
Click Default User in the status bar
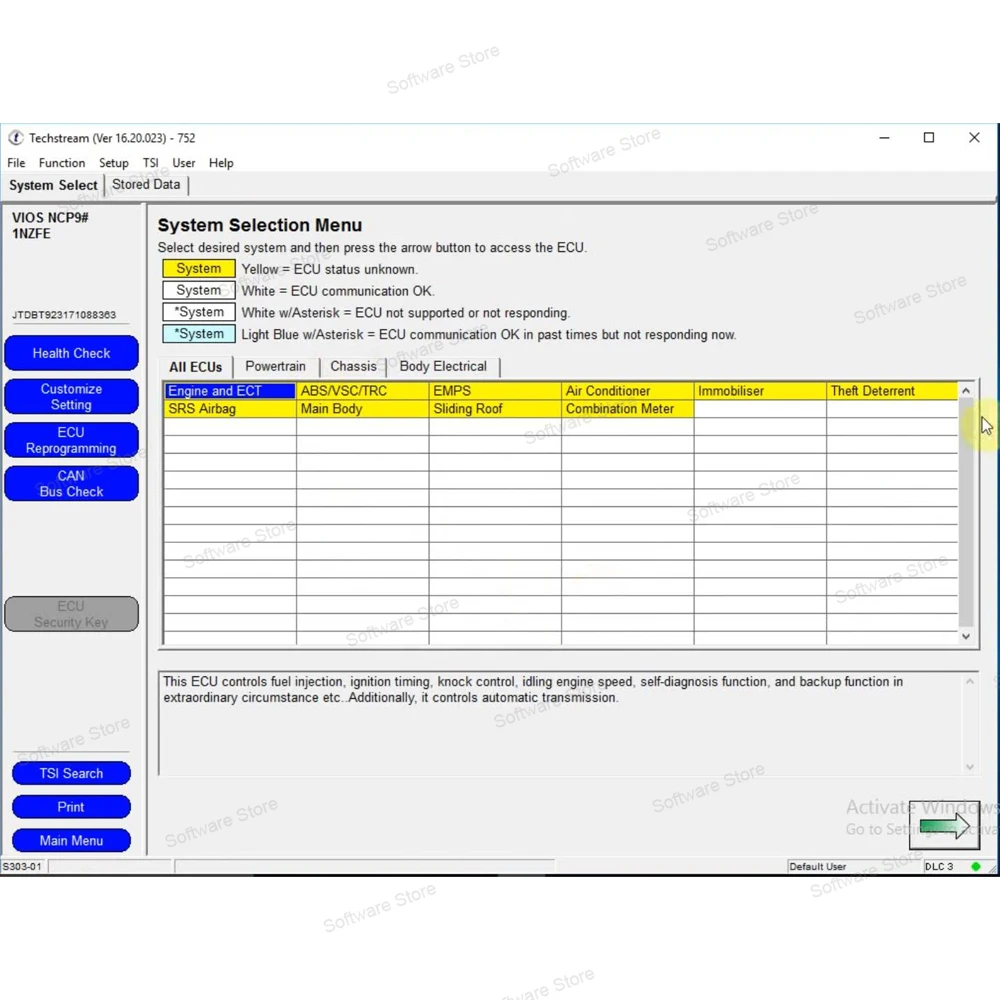point(817,866)
